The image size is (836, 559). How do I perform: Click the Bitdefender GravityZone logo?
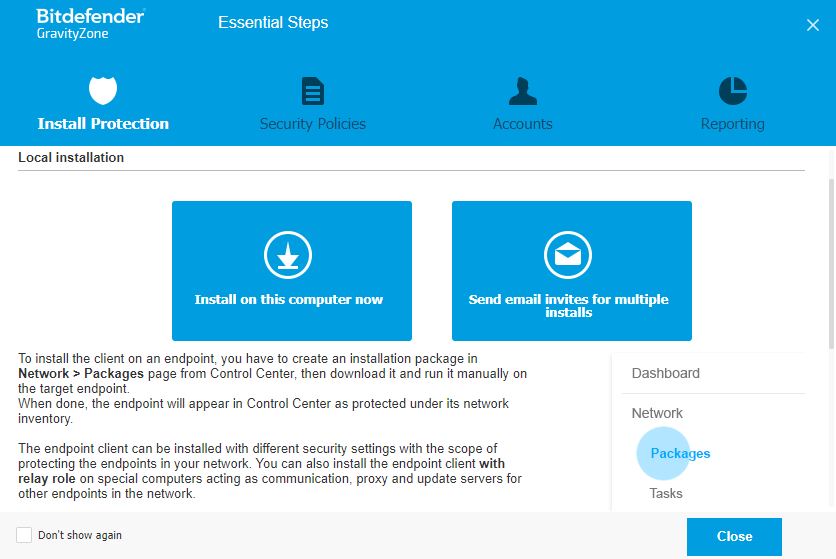pos(90,24)
